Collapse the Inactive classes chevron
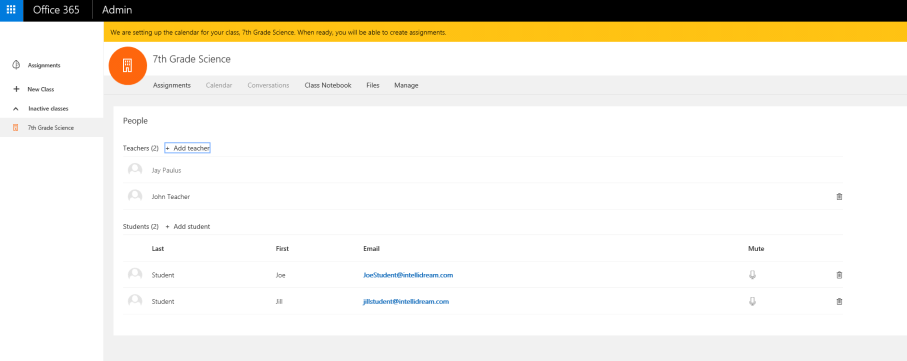 tap(16, 109)
